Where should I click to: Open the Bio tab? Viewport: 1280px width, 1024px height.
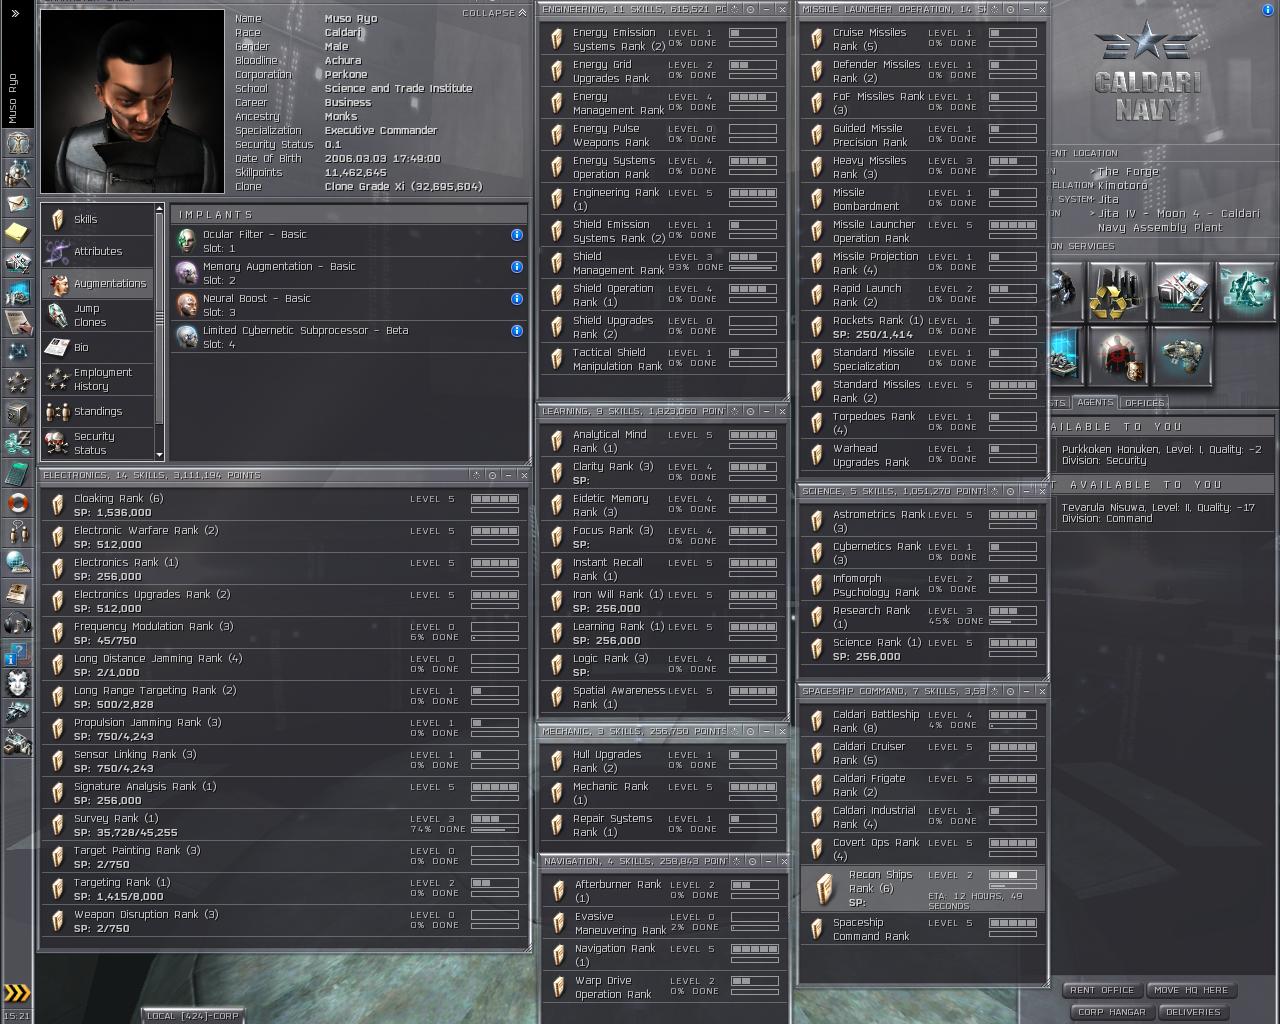tap(97, 348)
